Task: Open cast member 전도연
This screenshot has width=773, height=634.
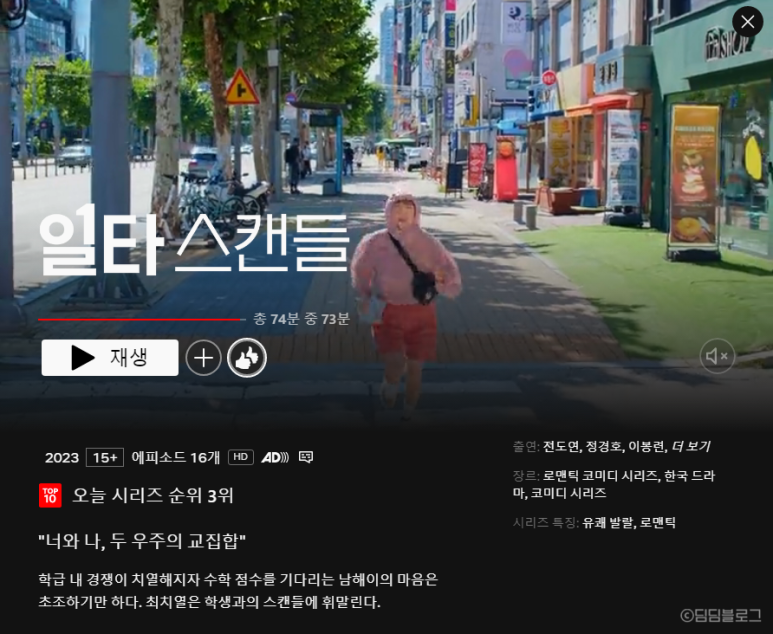Action: pos(561,447)
